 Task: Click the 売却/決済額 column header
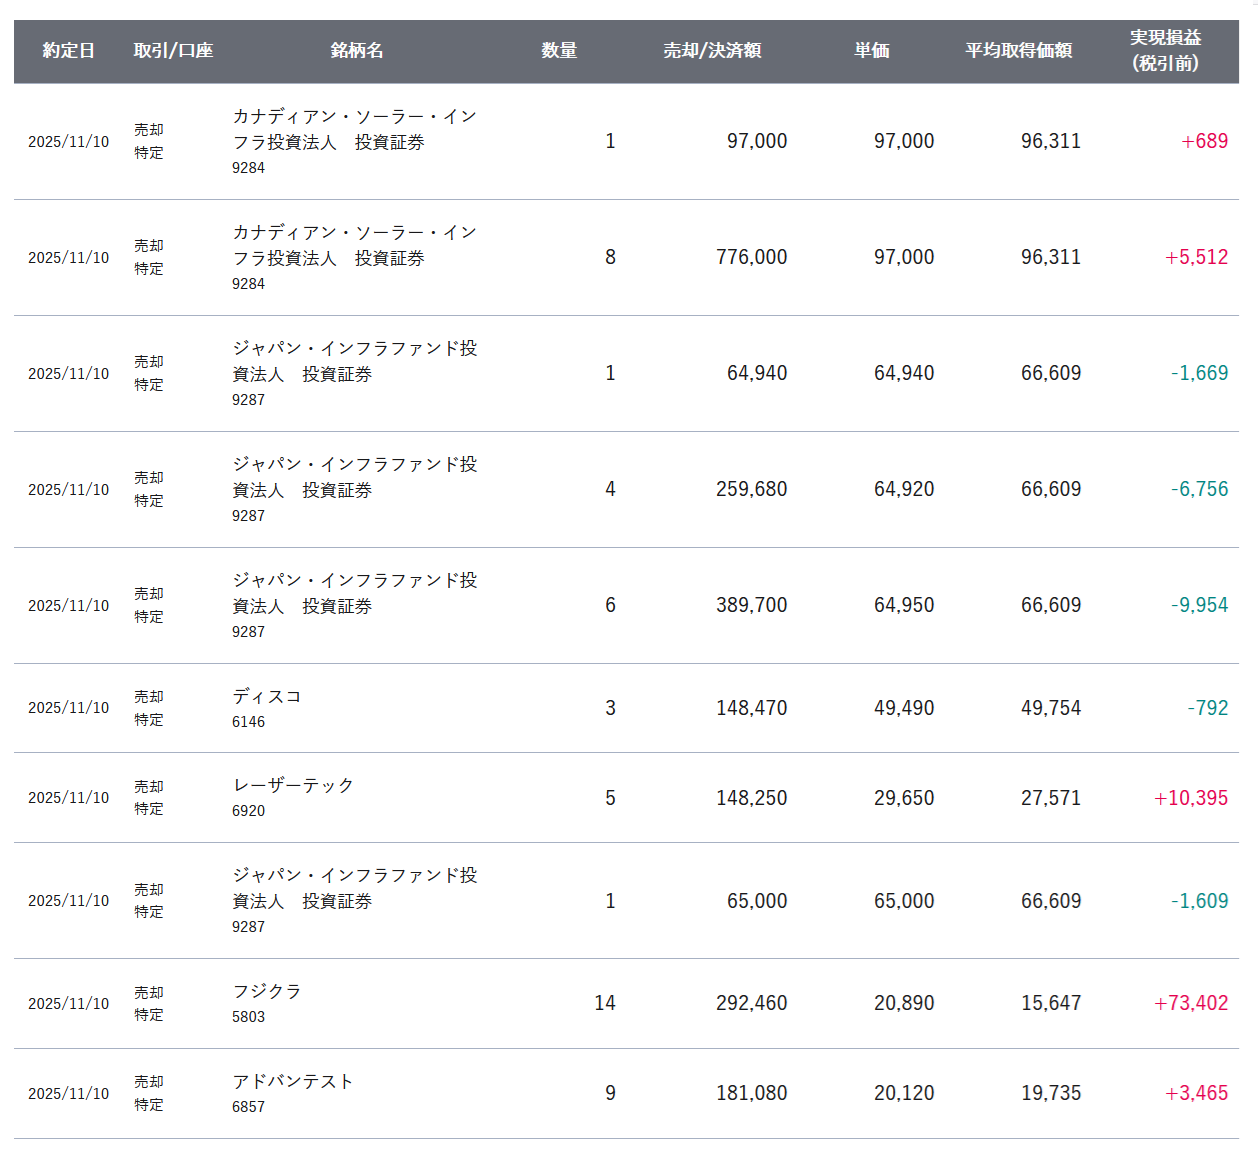pos(712,51)
